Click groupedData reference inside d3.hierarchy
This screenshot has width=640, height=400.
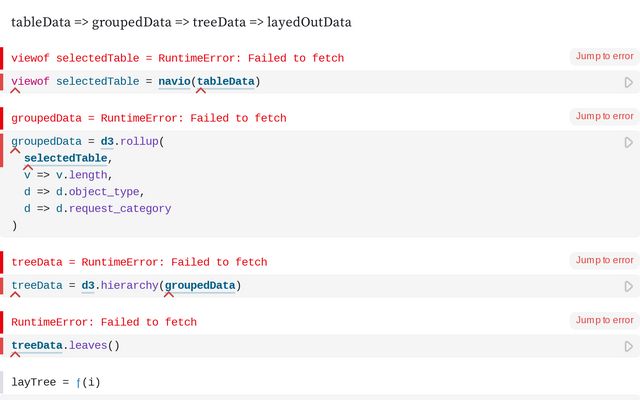click(200, 286)
